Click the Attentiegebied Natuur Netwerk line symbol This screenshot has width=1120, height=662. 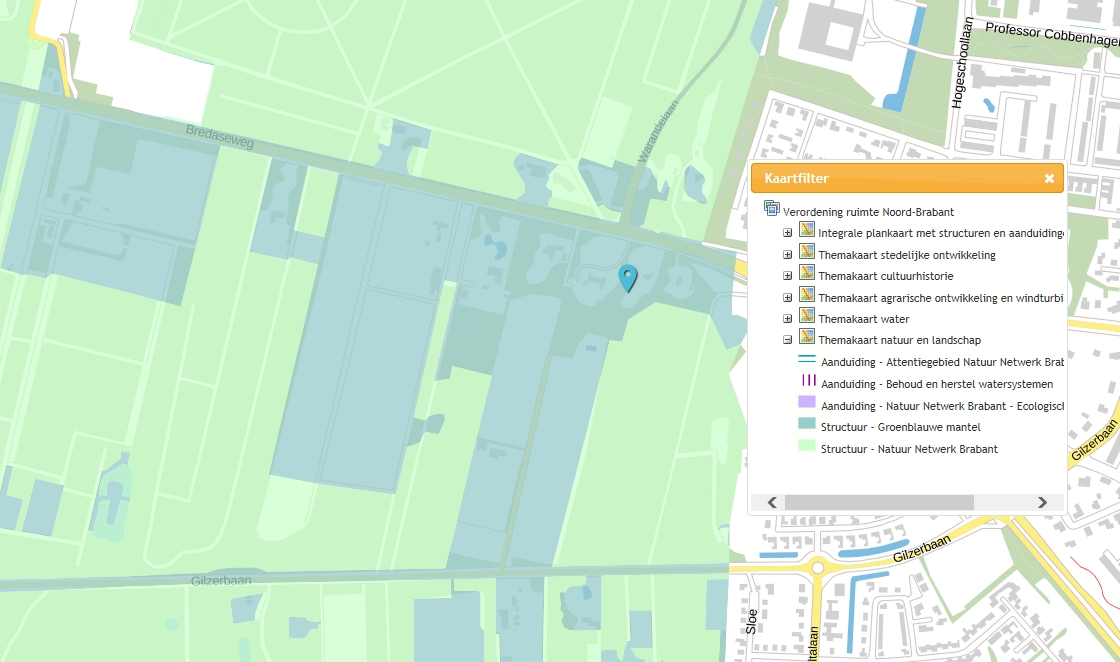(x=807, y=359)
